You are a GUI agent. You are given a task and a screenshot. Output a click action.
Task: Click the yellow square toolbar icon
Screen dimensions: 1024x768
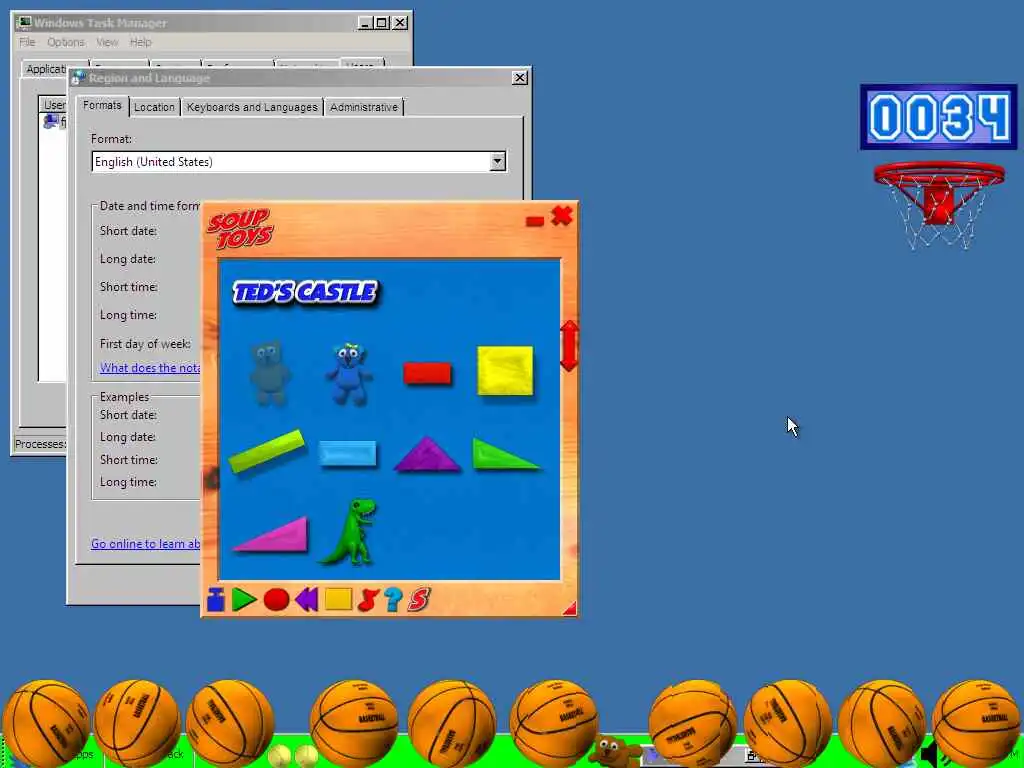click(338, 599)
